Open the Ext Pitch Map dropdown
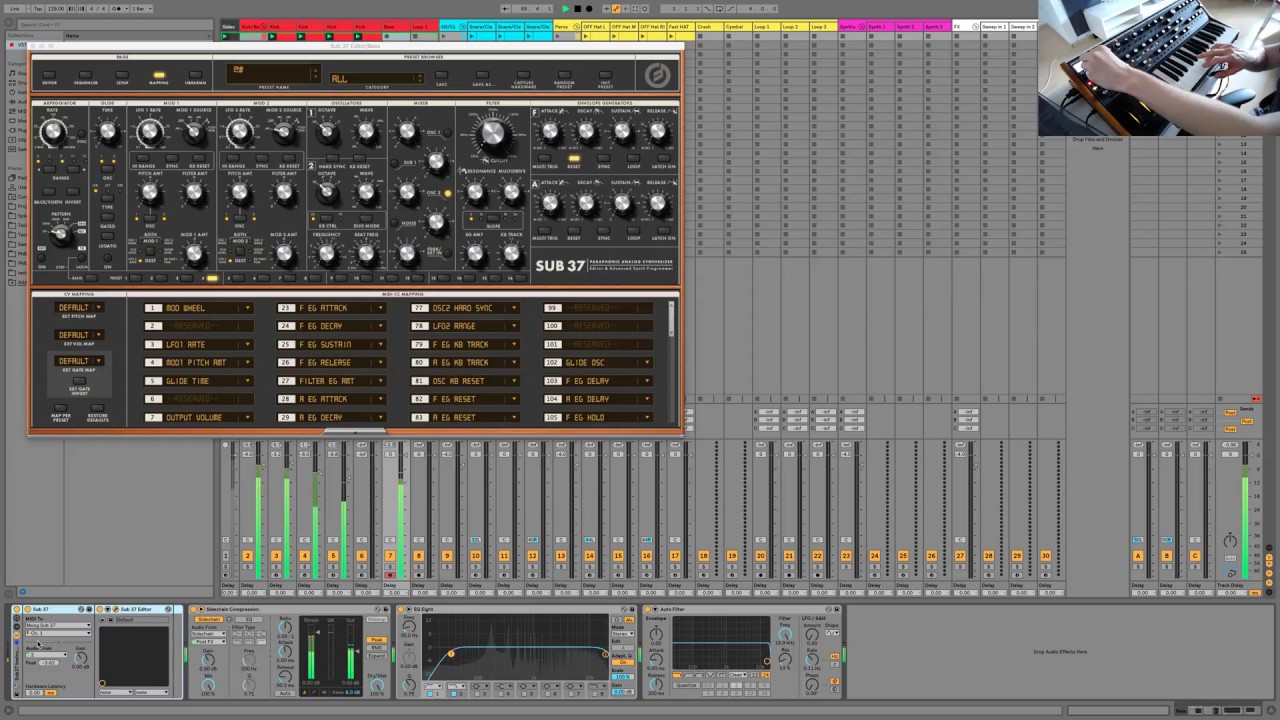Image resolution: width=1280 pixels, height=720 pixels. coord(79,308)
